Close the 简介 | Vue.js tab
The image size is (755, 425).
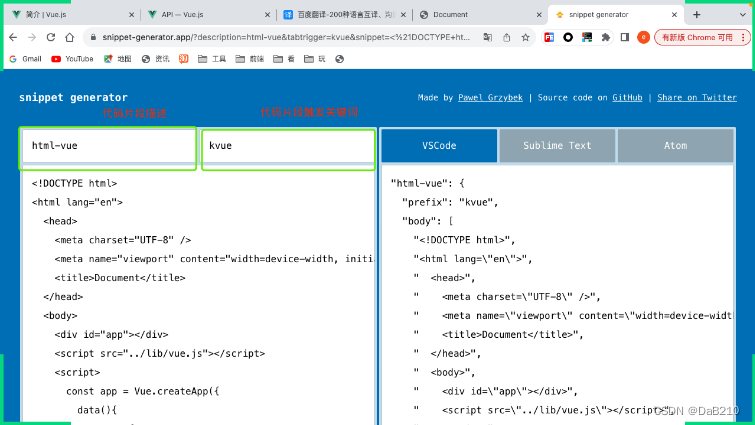[131, 15]
